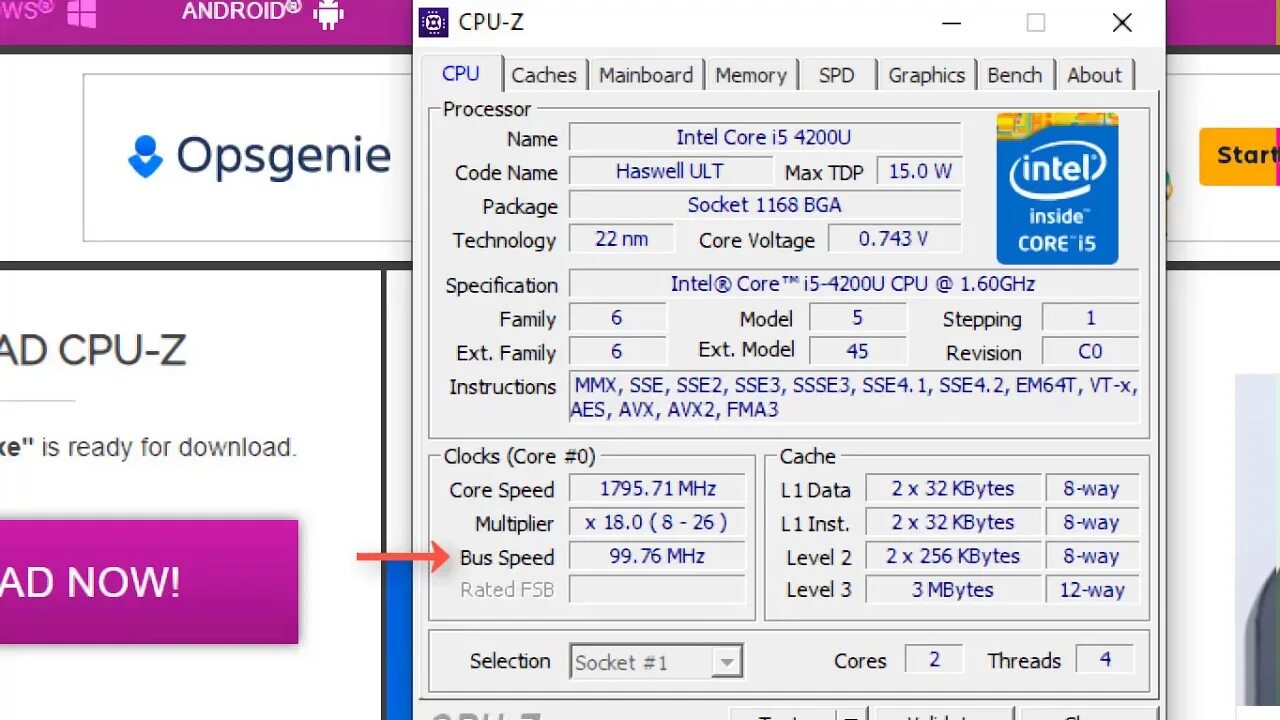This screenshot has width=1280, height=720.
Task: Click the Multiplier value x 18.0 ( 8 - 26 )
Action: point(657,522)
